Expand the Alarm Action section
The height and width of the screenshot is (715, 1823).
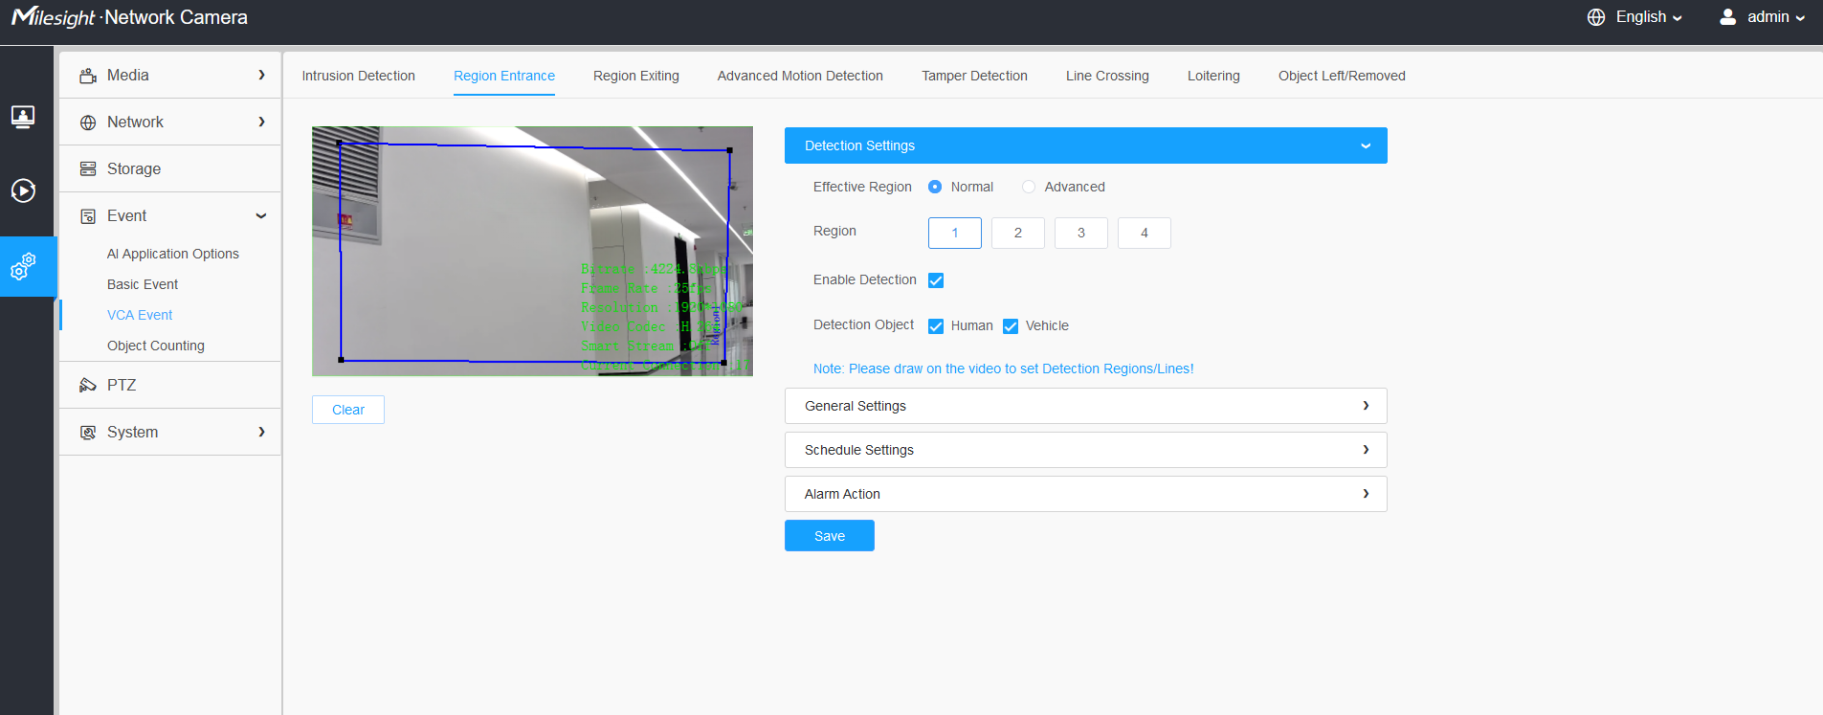pos(1086,494)
